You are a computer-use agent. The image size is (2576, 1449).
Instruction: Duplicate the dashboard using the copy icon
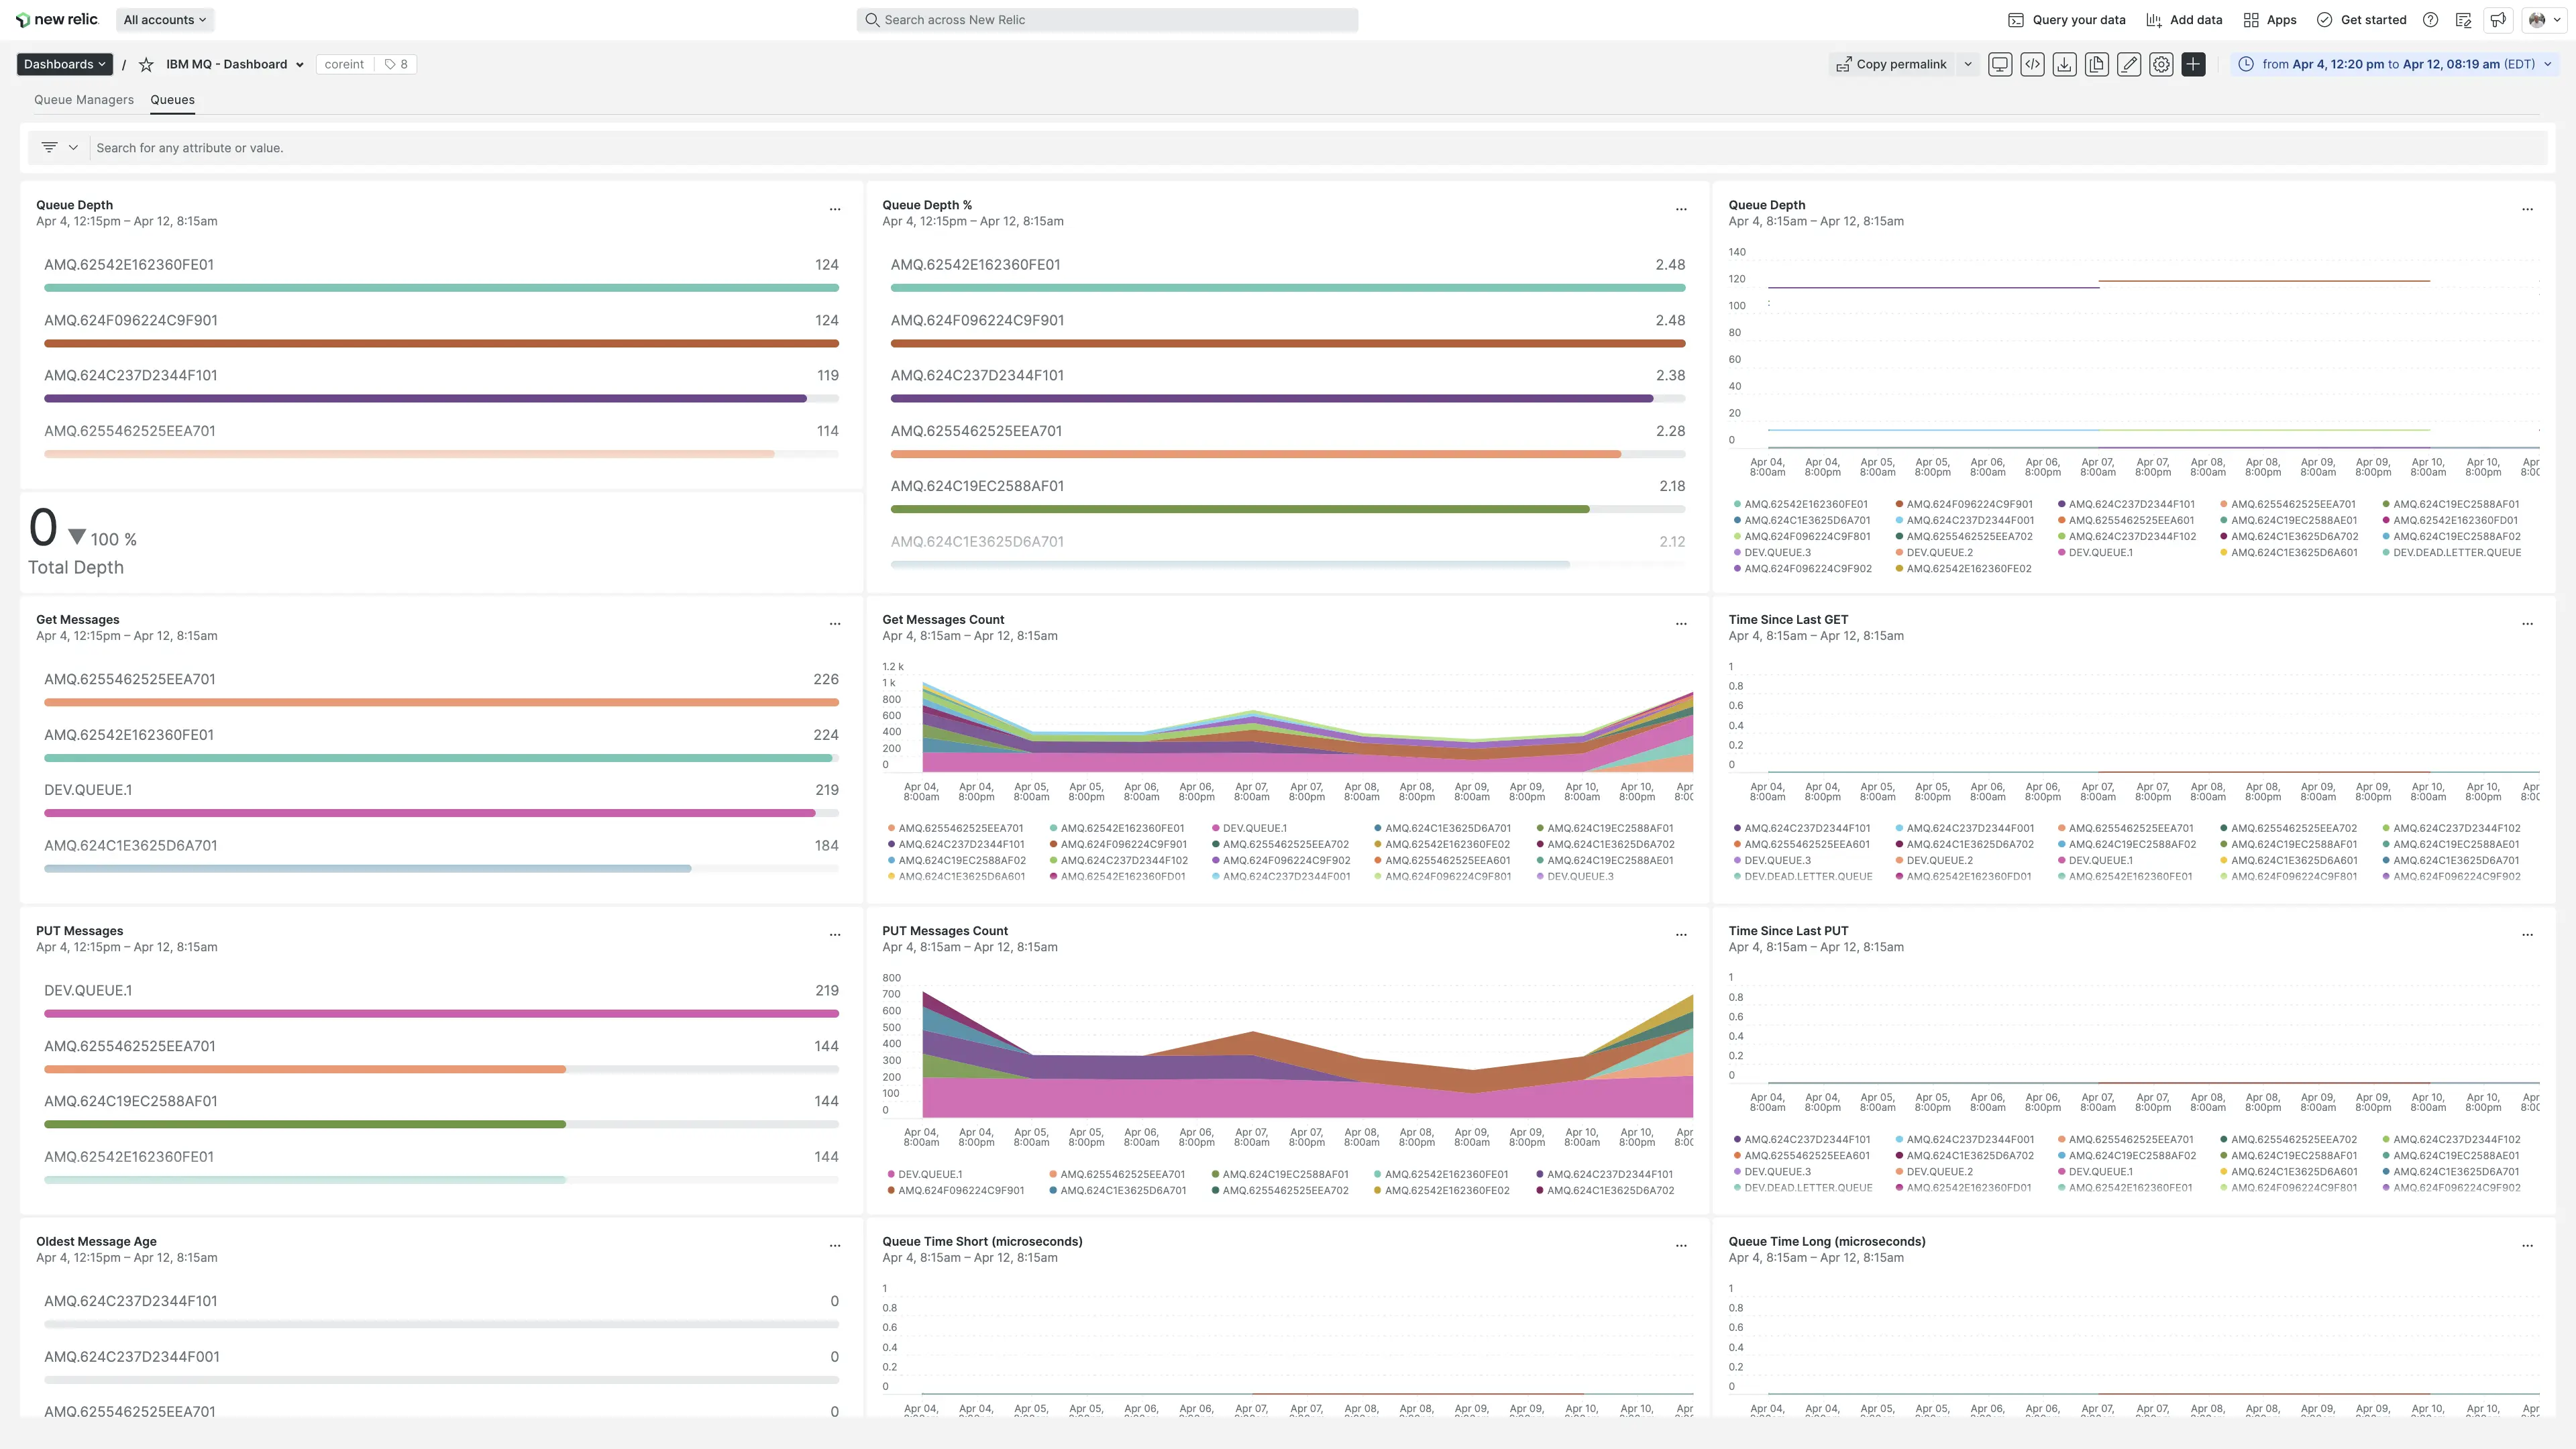[x=2096, y=64]
